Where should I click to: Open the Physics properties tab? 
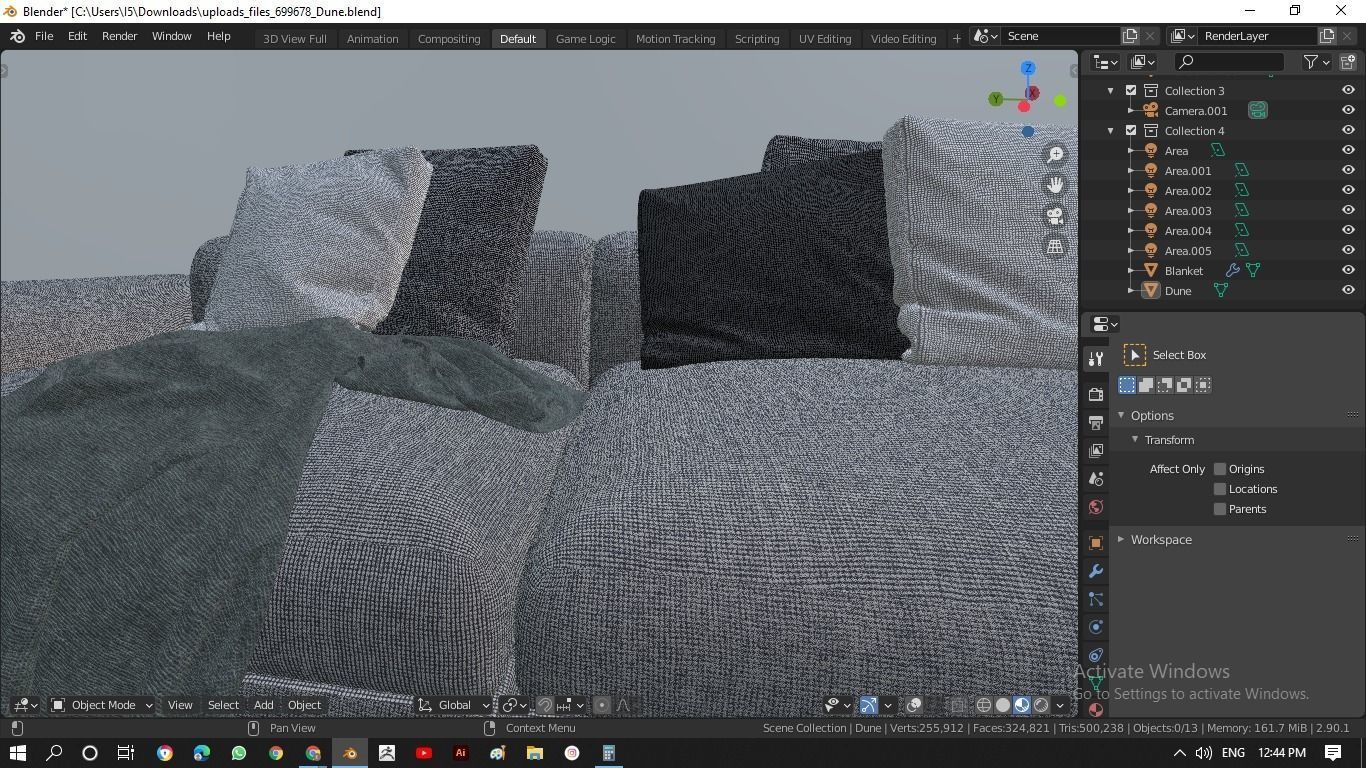[1096, 627]
